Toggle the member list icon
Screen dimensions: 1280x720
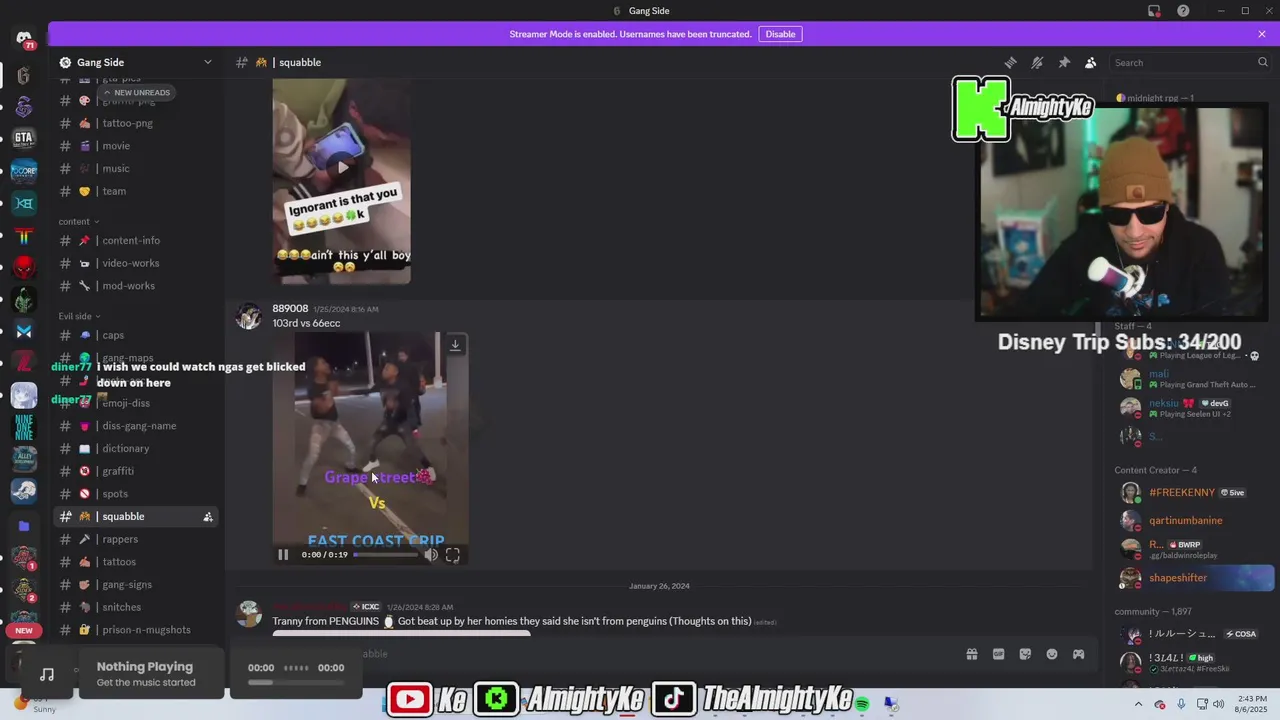[x=1091, y=62]
